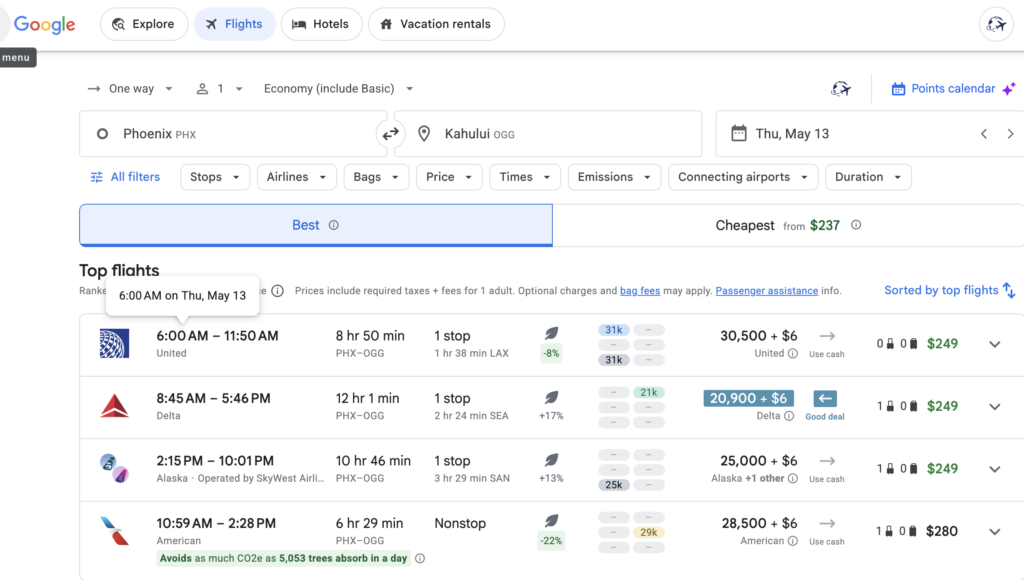Go to Vacation rentals tab

tap(436, 24)
